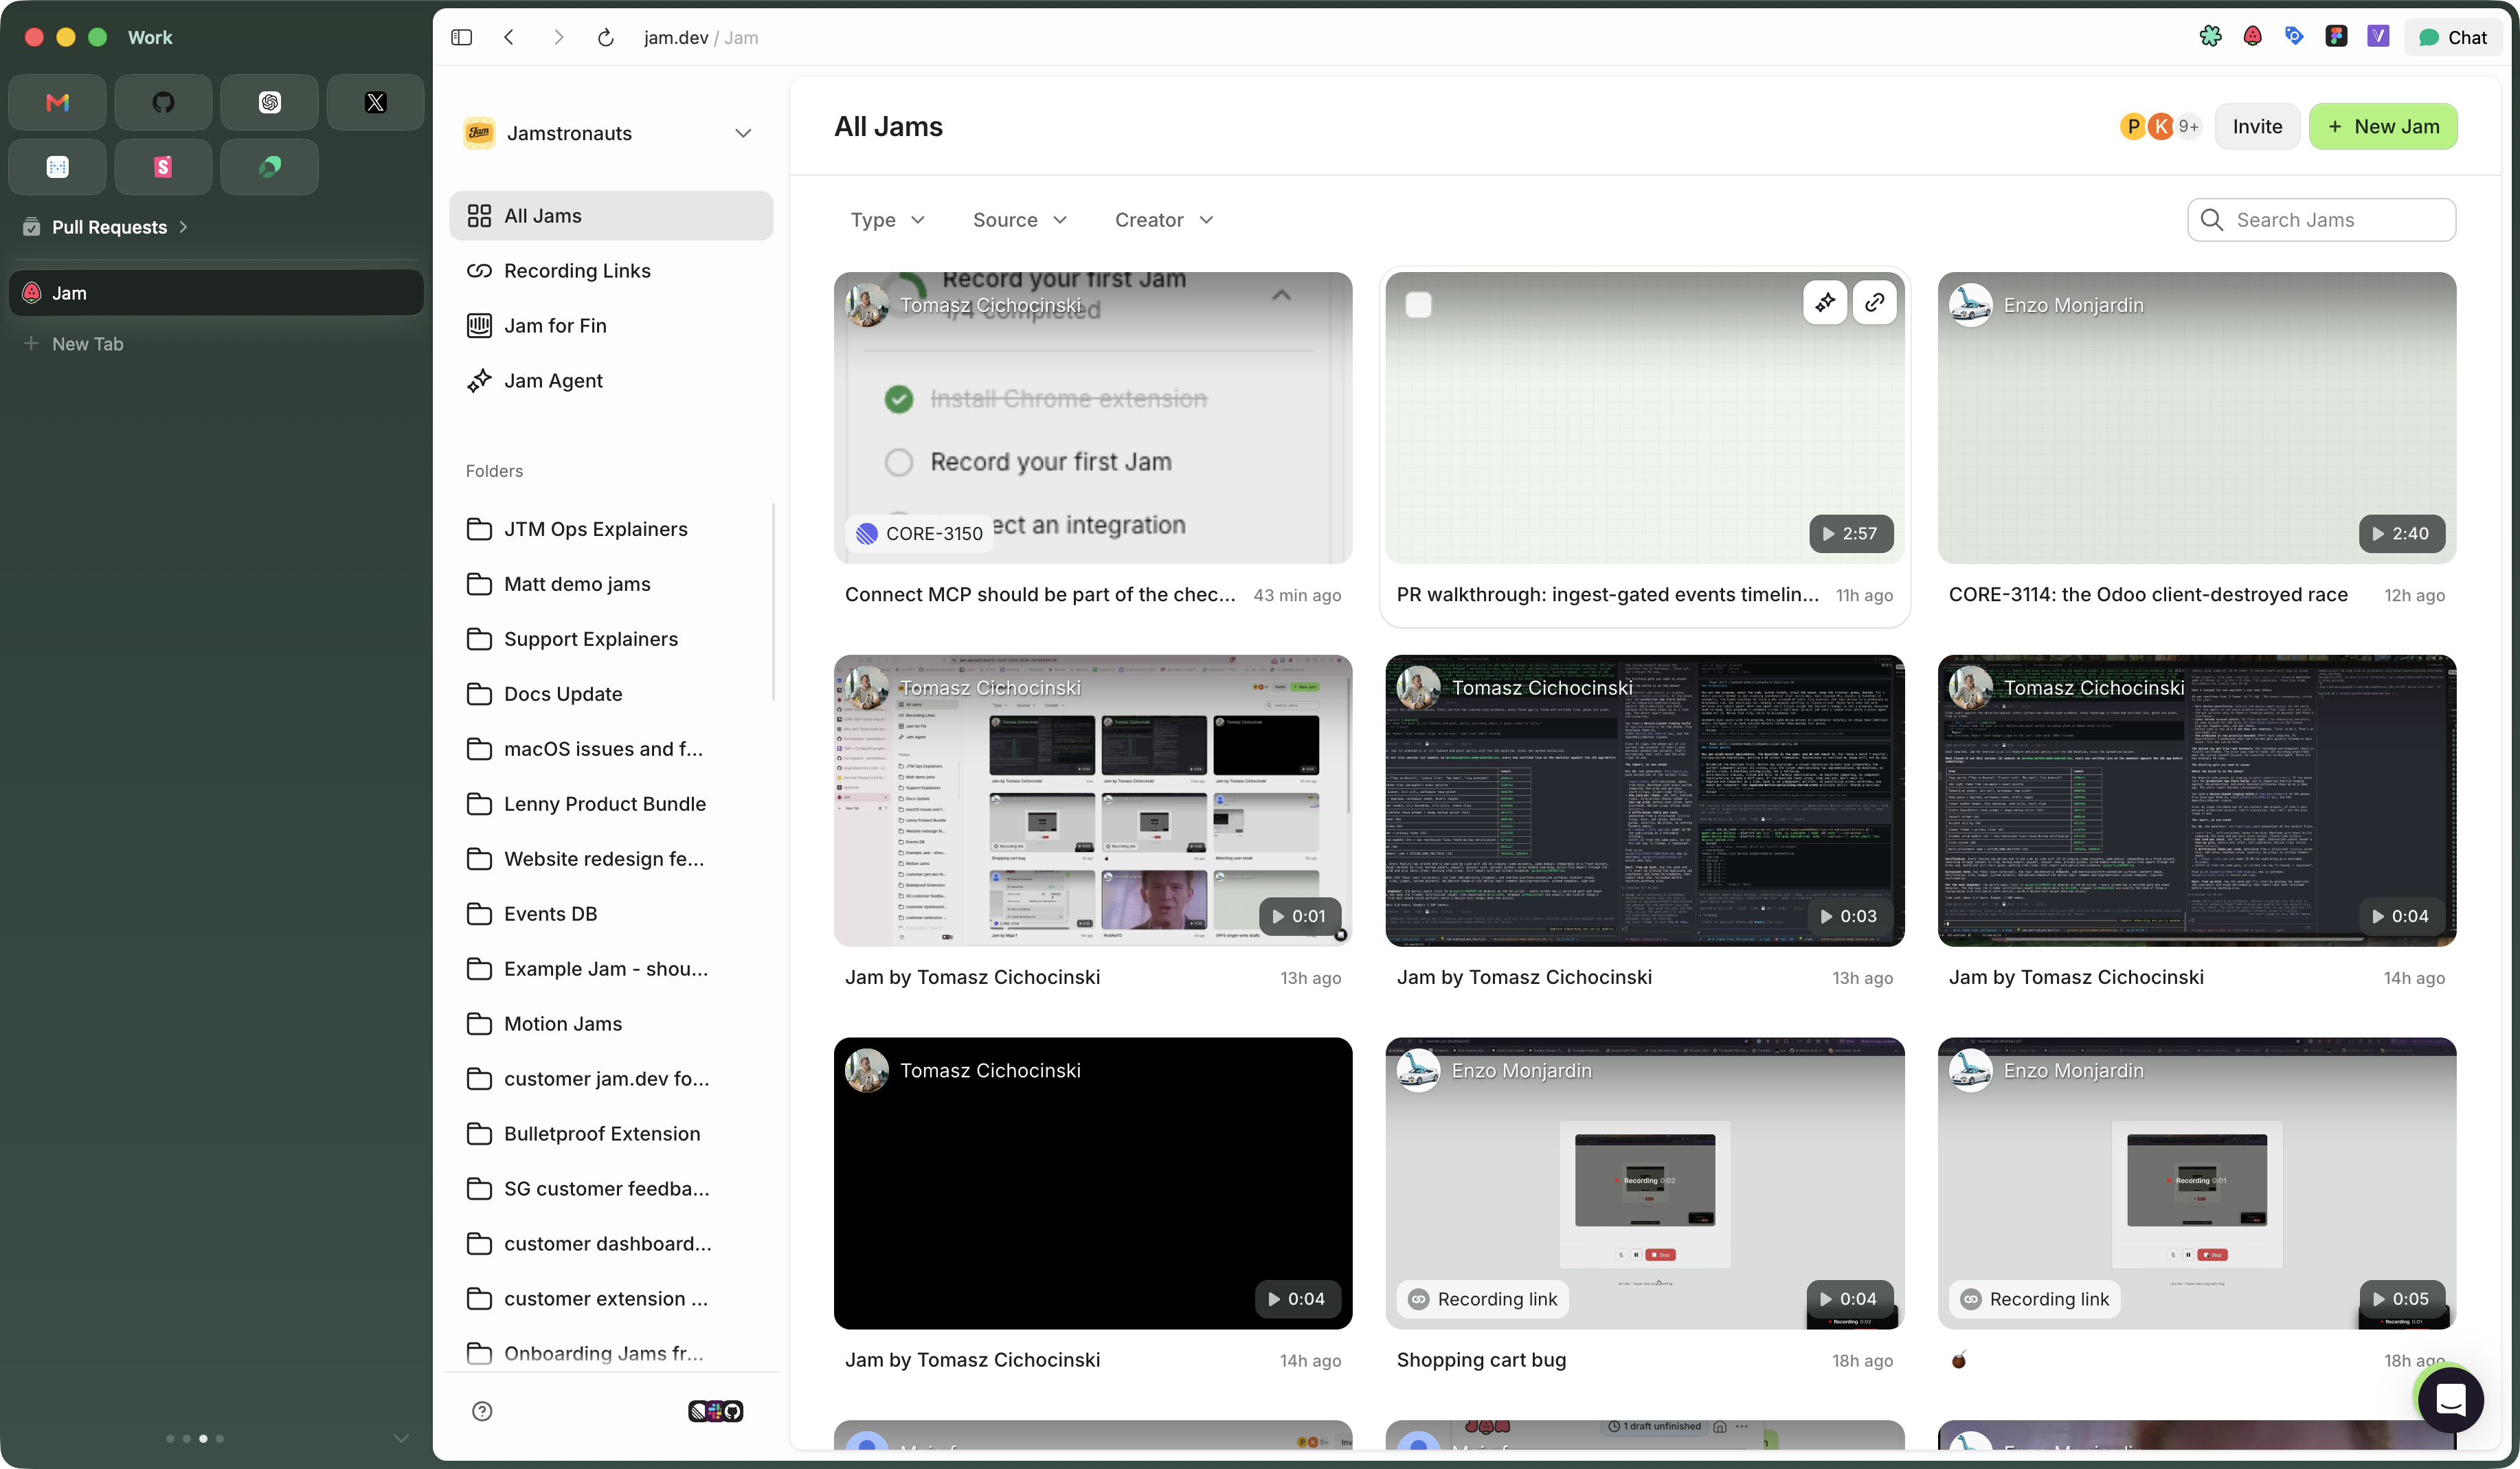Open a New Tab

pyautogui.click(x=216, y=344)
